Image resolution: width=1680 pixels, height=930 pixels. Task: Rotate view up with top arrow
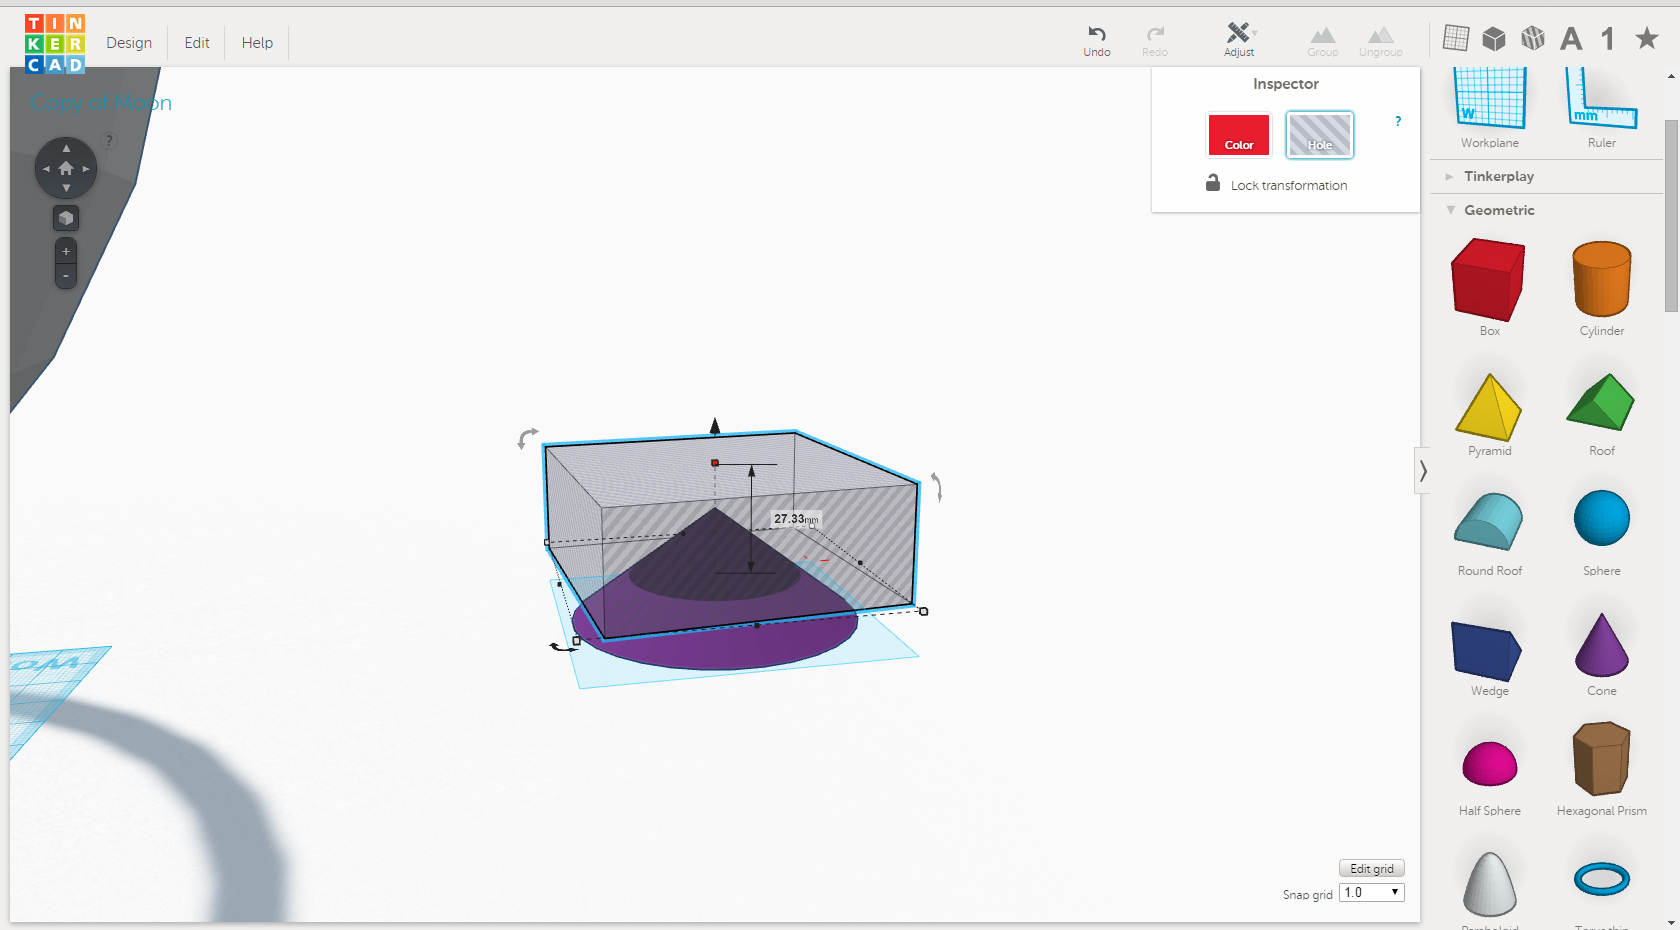66,148
